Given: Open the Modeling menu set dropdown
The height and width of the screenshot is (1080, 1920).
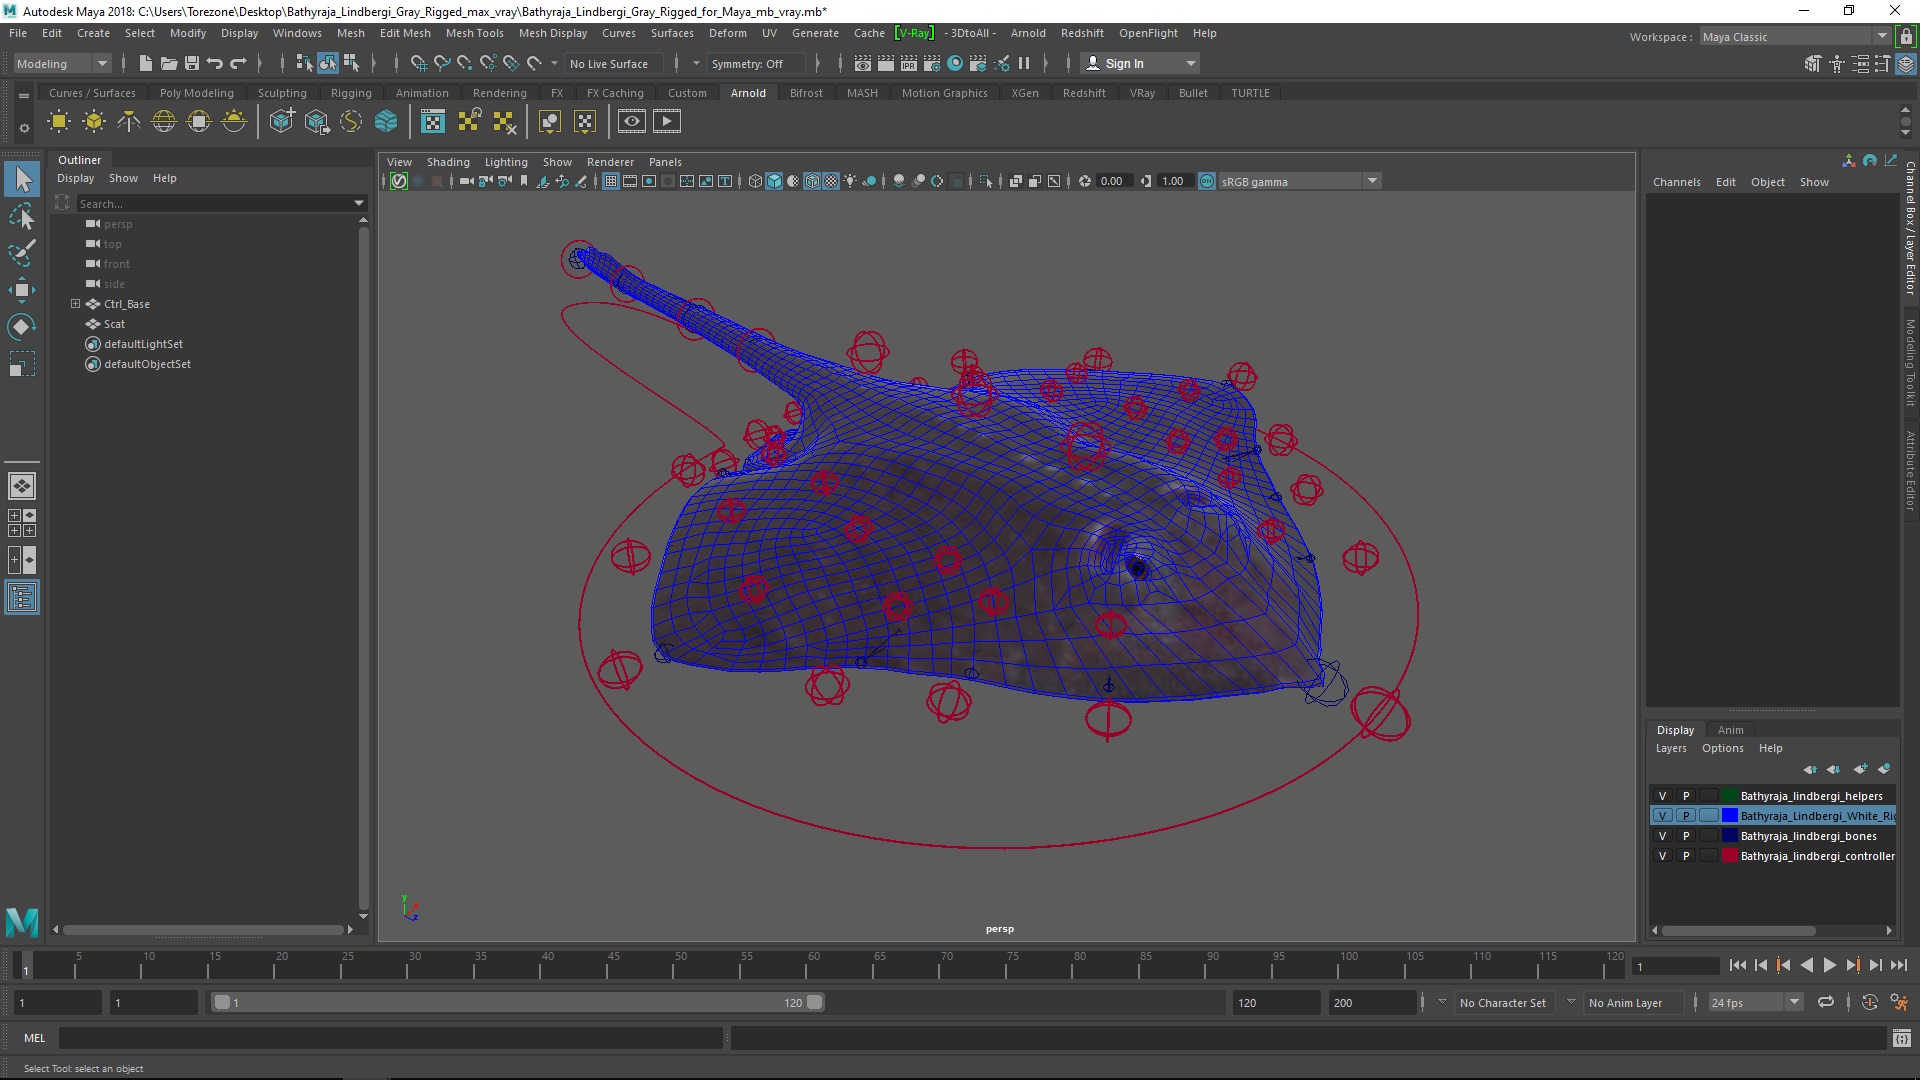Looking at the screenshot, I should click(x=62, y=63).
